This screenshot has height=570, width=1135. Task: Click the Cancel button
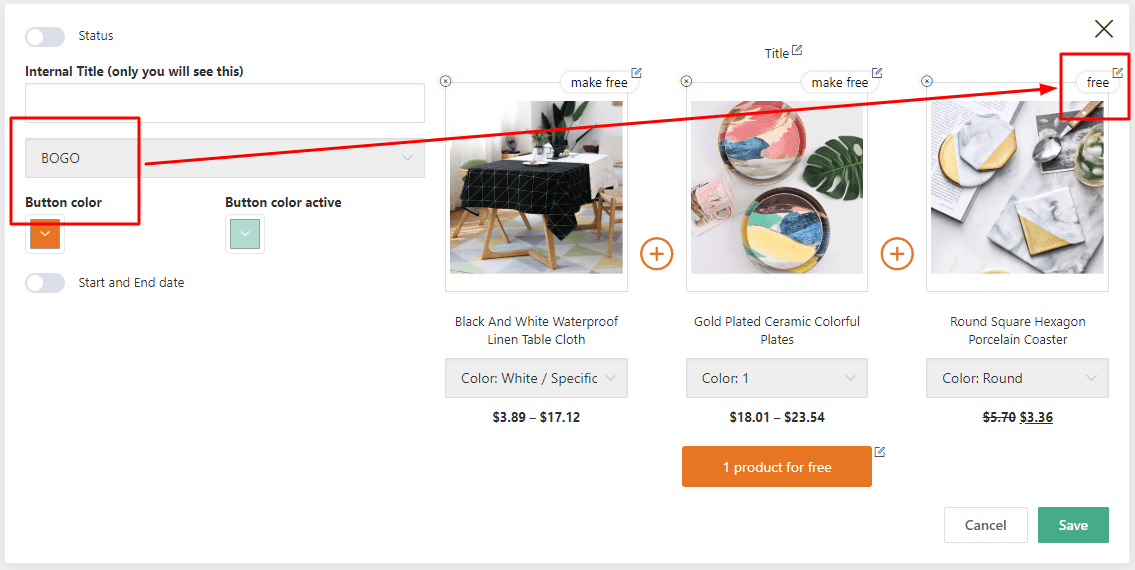click(985, 525)
